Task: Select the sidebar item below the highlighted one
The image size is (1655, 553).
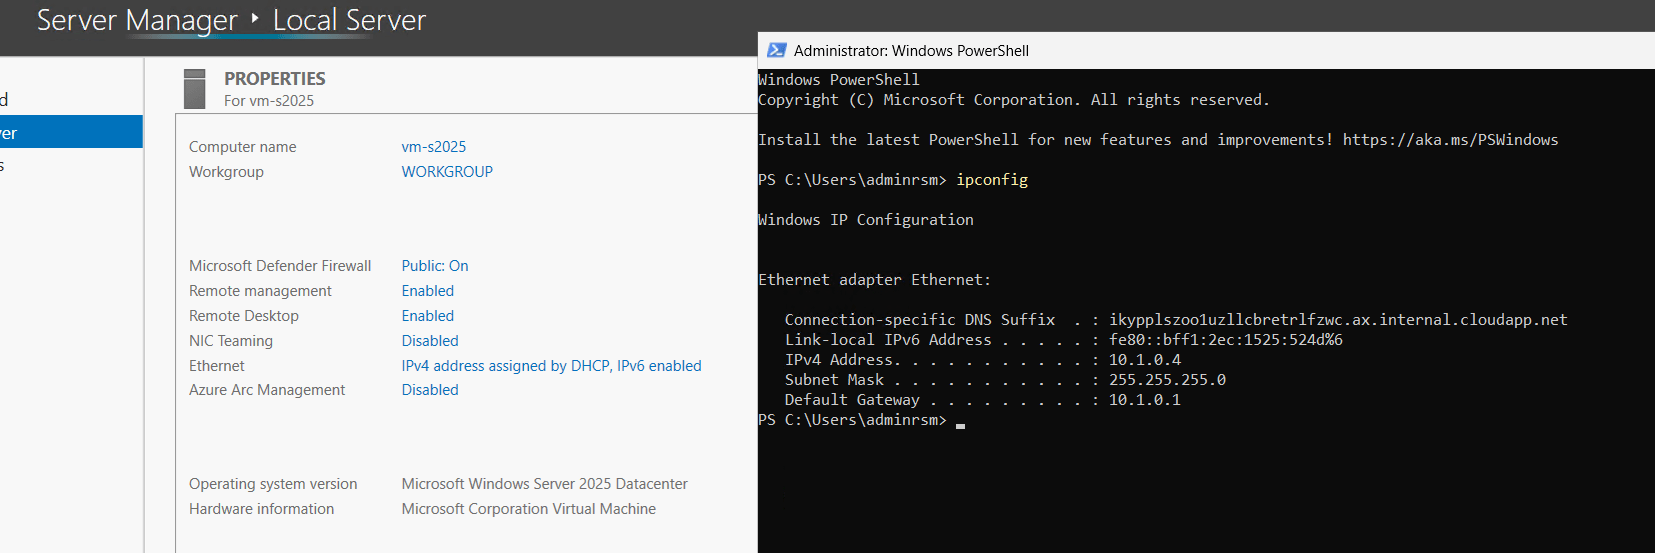Action: pyautogui.click(x=71, y=165)
